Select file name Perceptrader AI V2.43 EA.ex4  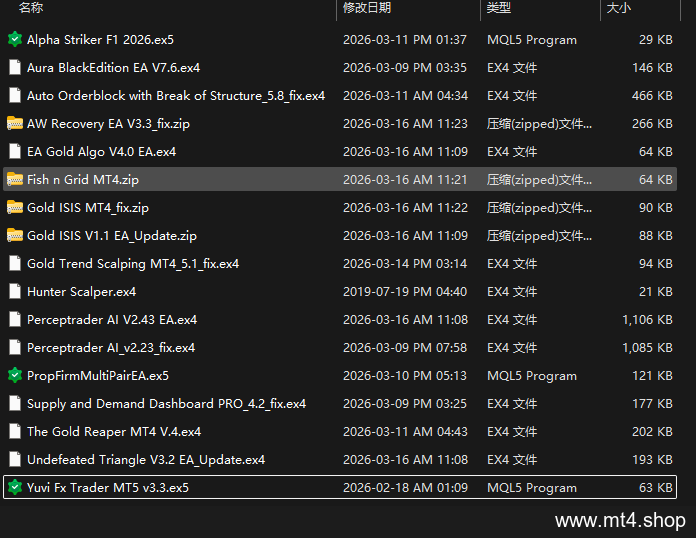112,319
